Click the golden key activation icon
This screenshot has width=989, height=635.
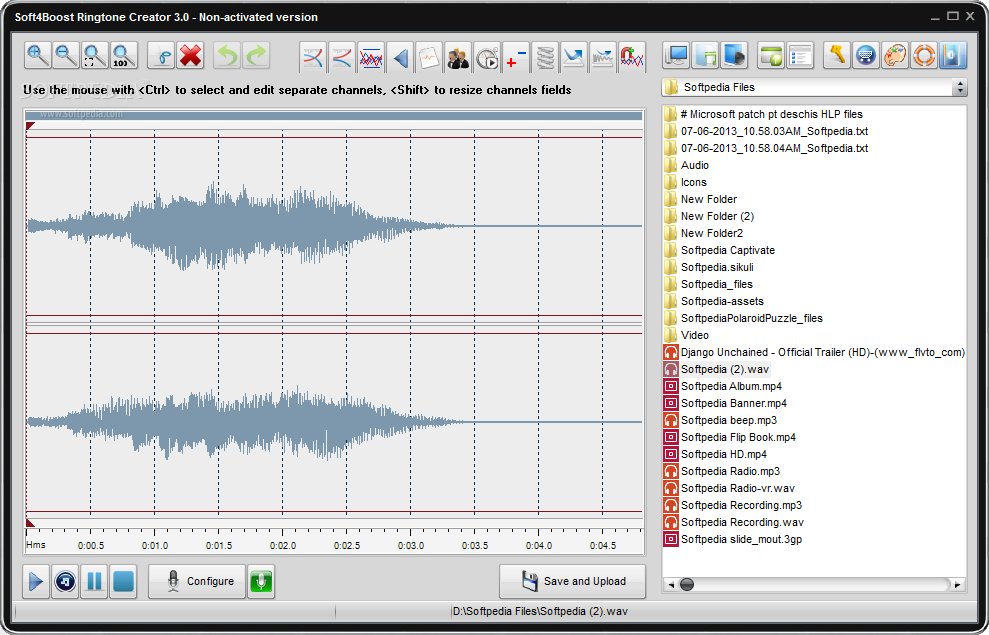click(x=837, y=55)
